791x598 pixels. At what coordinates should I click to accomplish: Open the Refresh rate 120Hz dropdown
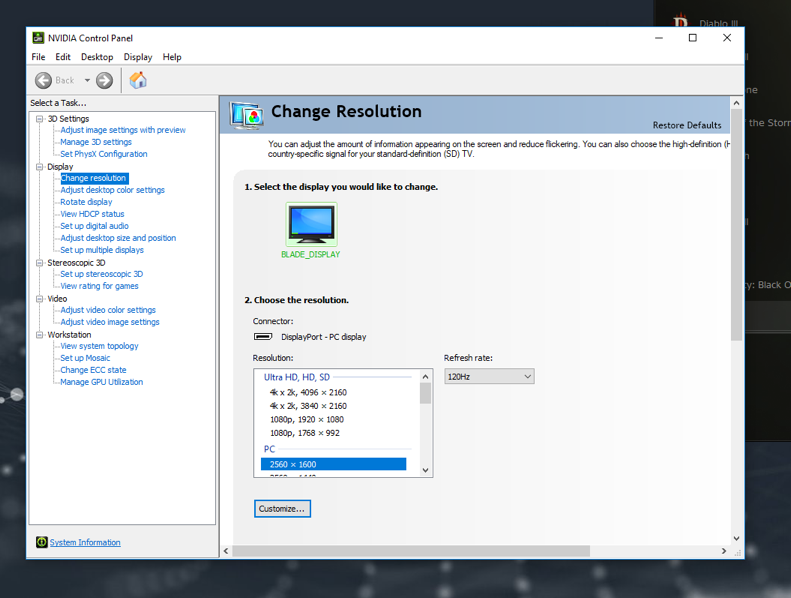point(489,376)
